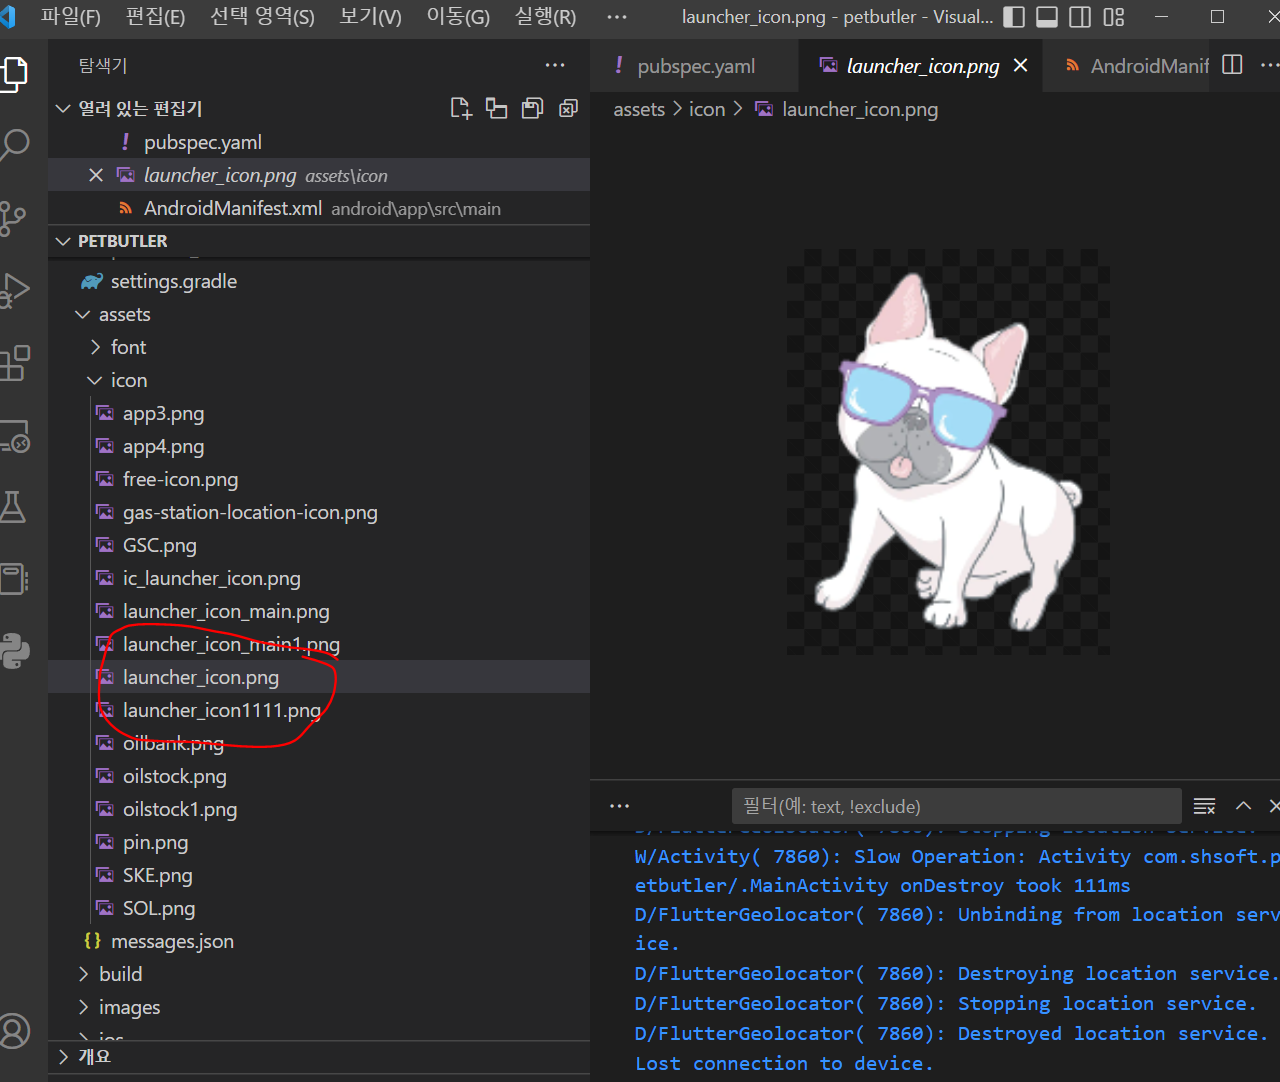1280x1082 pixels.
Task: Open the Remote Explorer view
Action: coord(14,436)
